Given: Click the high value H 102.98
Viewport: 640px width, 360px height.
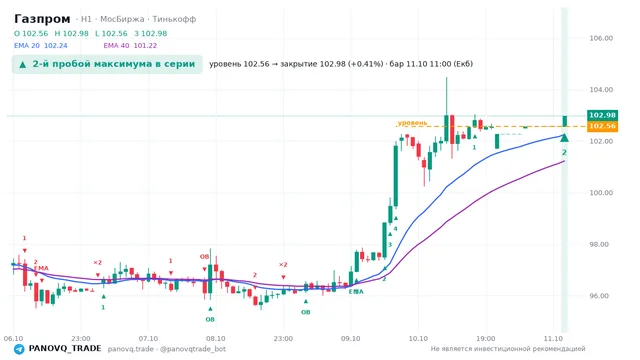Looking at the screenshot, I should [x=71, y=33].
